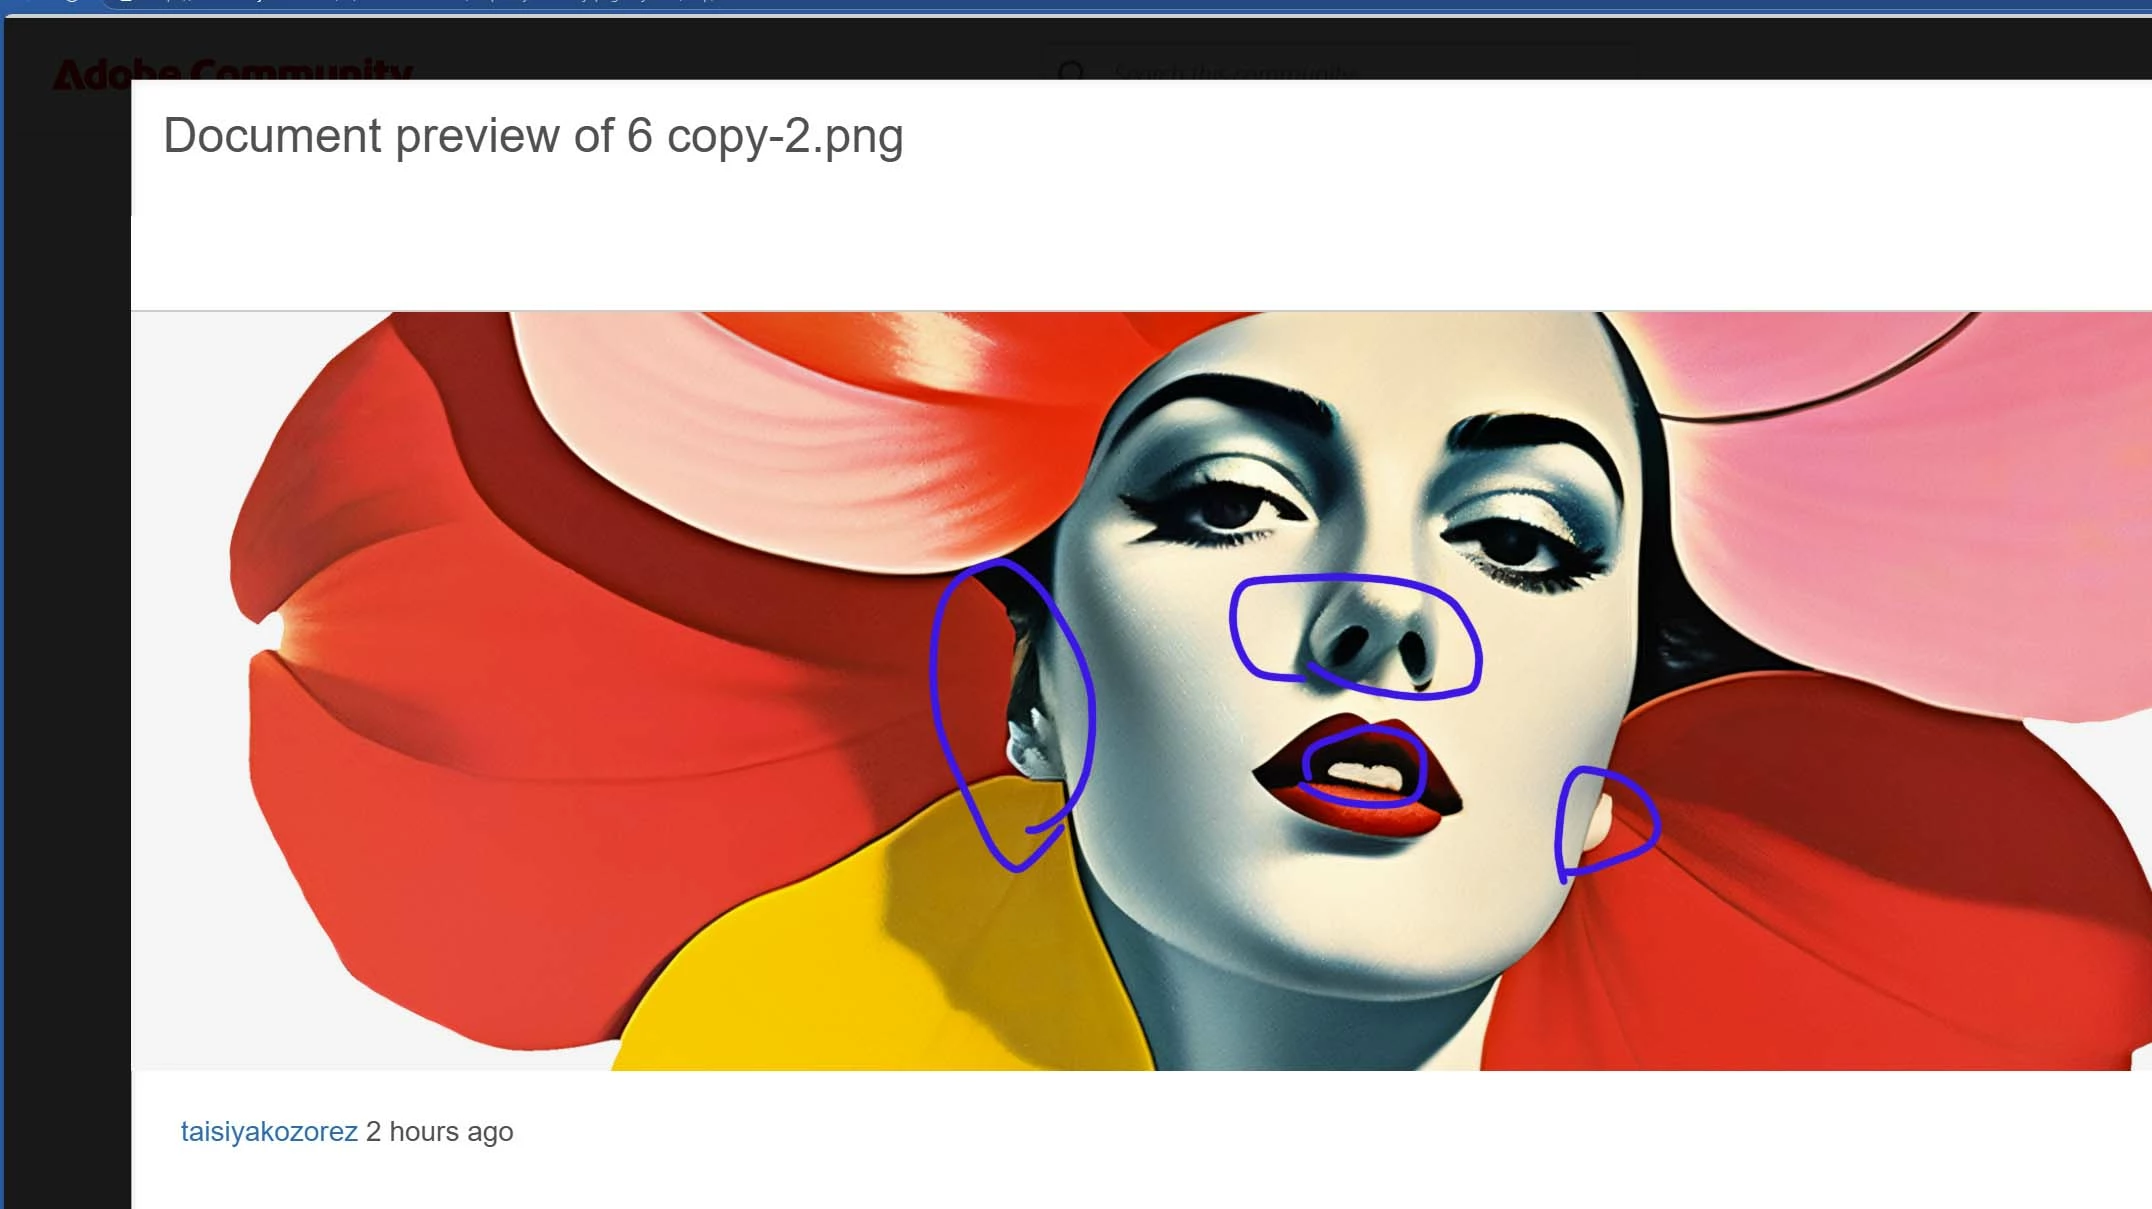Viewport: 2152px width, 1209px height.
Task: Click the "2 hours ago" timestamp
Action: click(440, 1131)
